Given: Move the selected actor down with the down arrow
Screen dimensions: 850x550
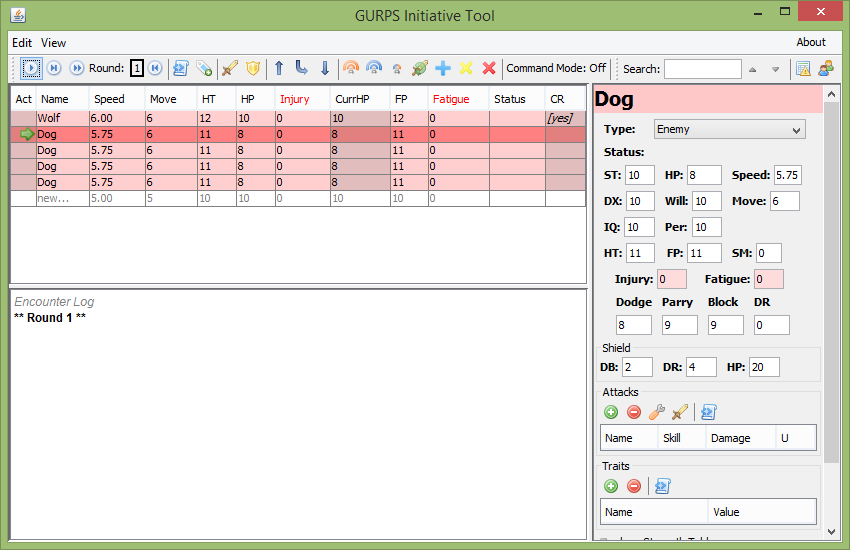Looking at the screenshot, I should [325, 68].
